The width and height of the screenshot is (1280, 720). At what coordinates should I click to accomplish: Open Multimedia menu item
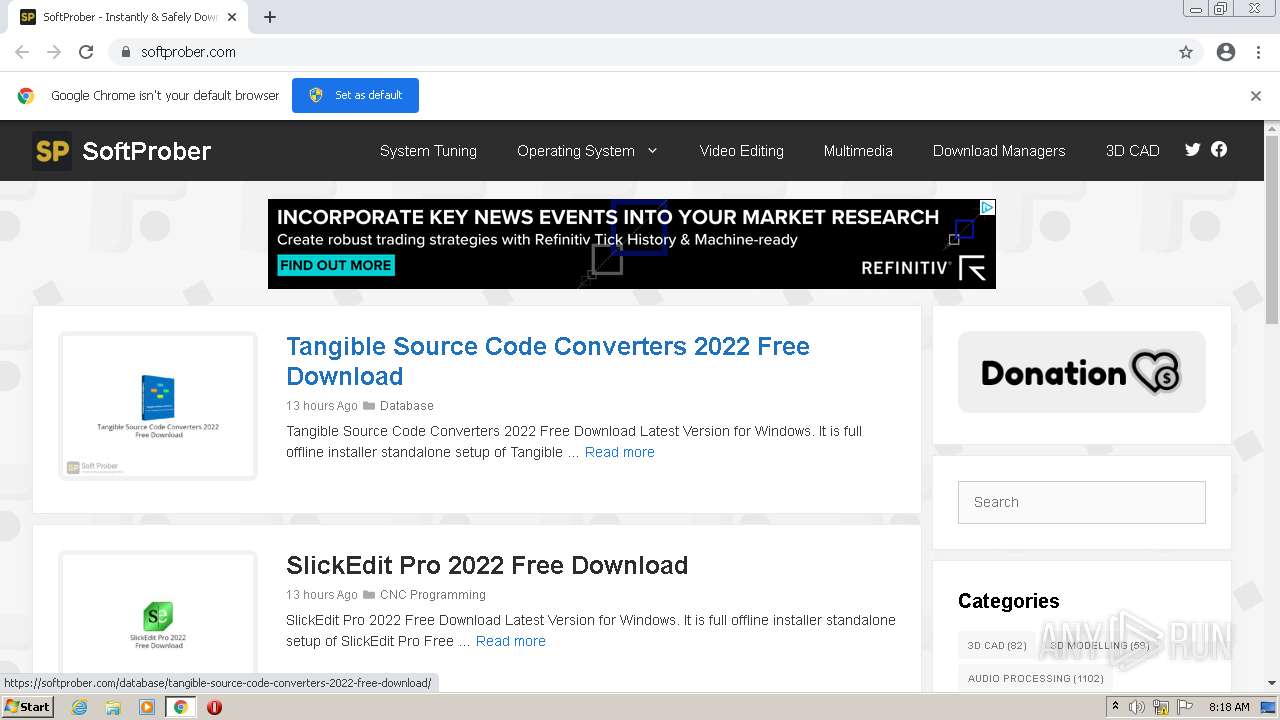click(858, 151)
